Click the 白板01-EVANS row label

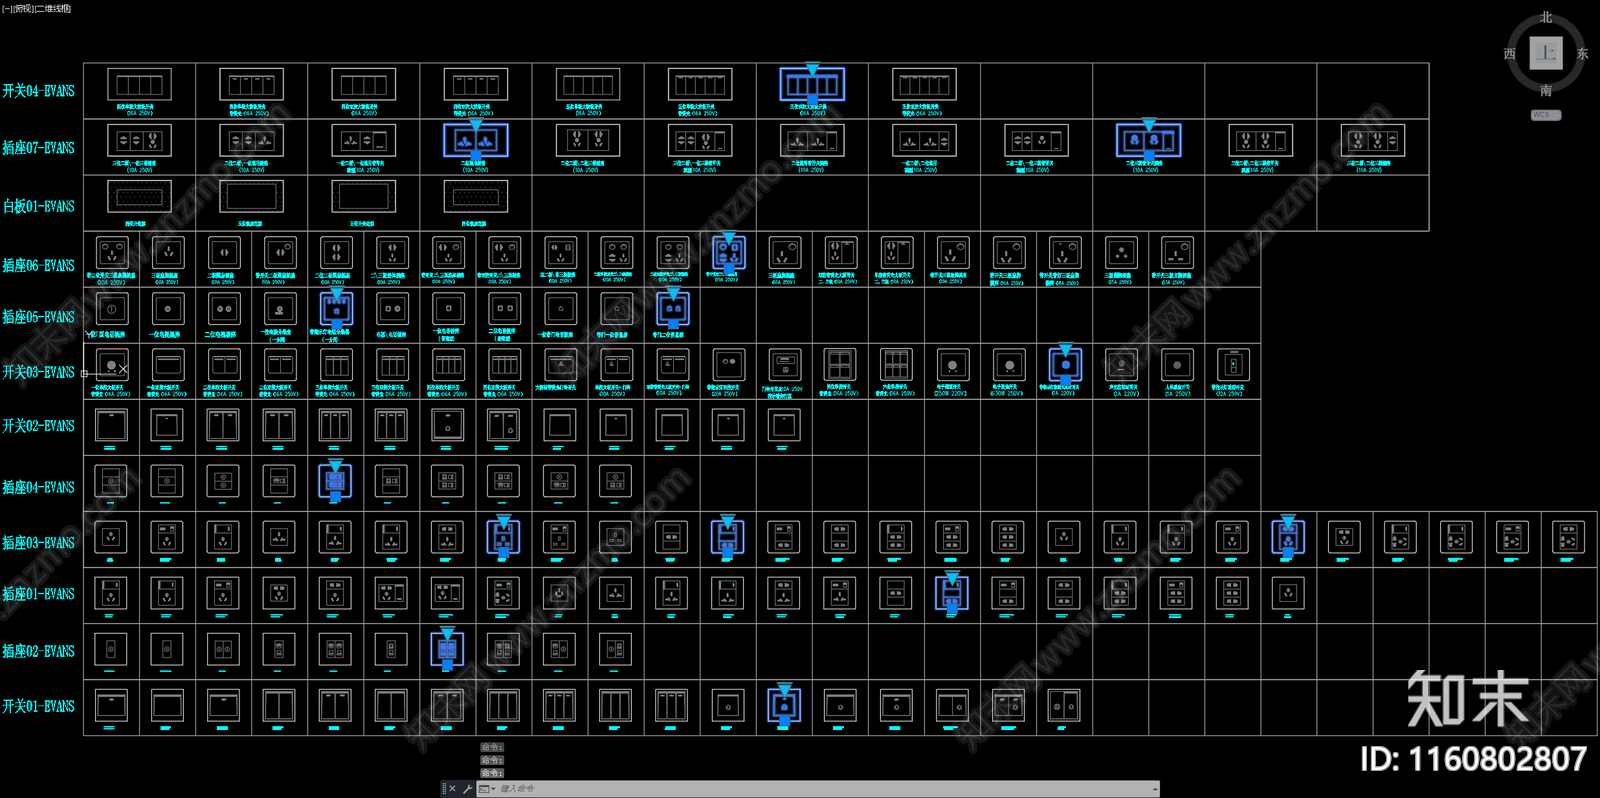click(38, 206)
